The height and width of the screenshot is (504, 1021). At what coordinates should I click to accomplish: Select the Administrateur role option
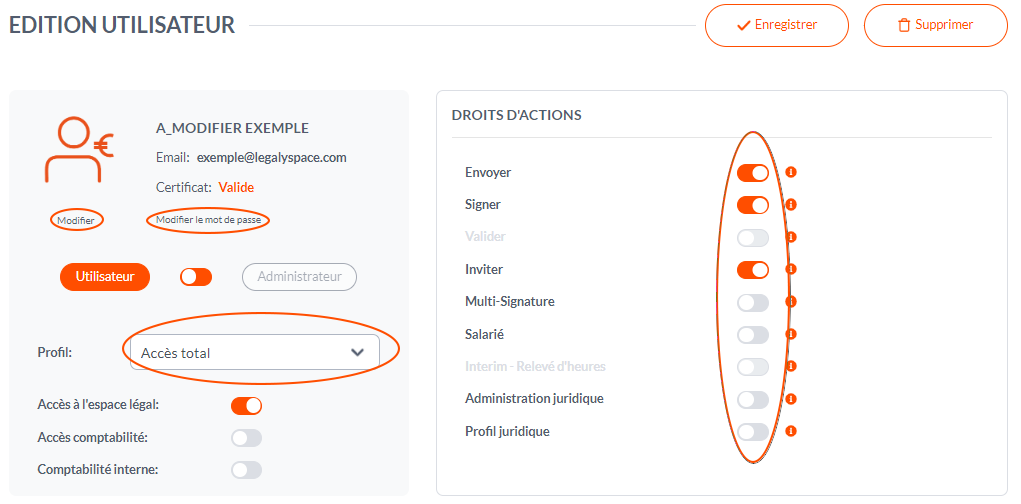point(300,277)
